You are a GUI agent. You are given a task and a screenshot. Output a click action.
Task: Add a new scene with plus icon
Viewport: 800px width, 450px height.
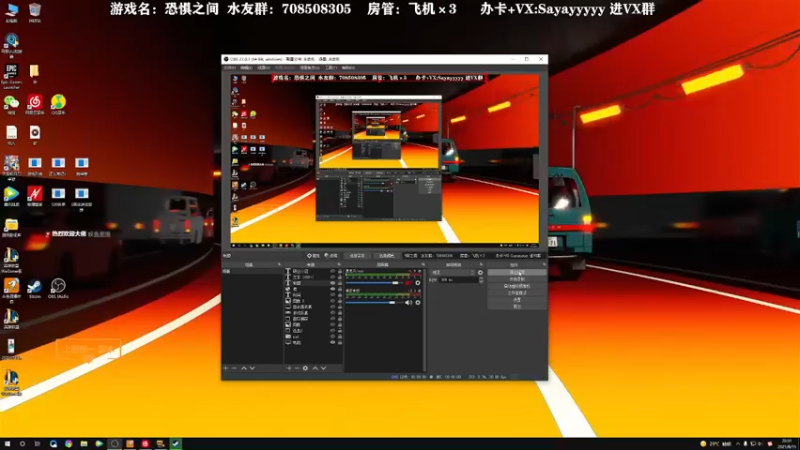click(226, 368)
